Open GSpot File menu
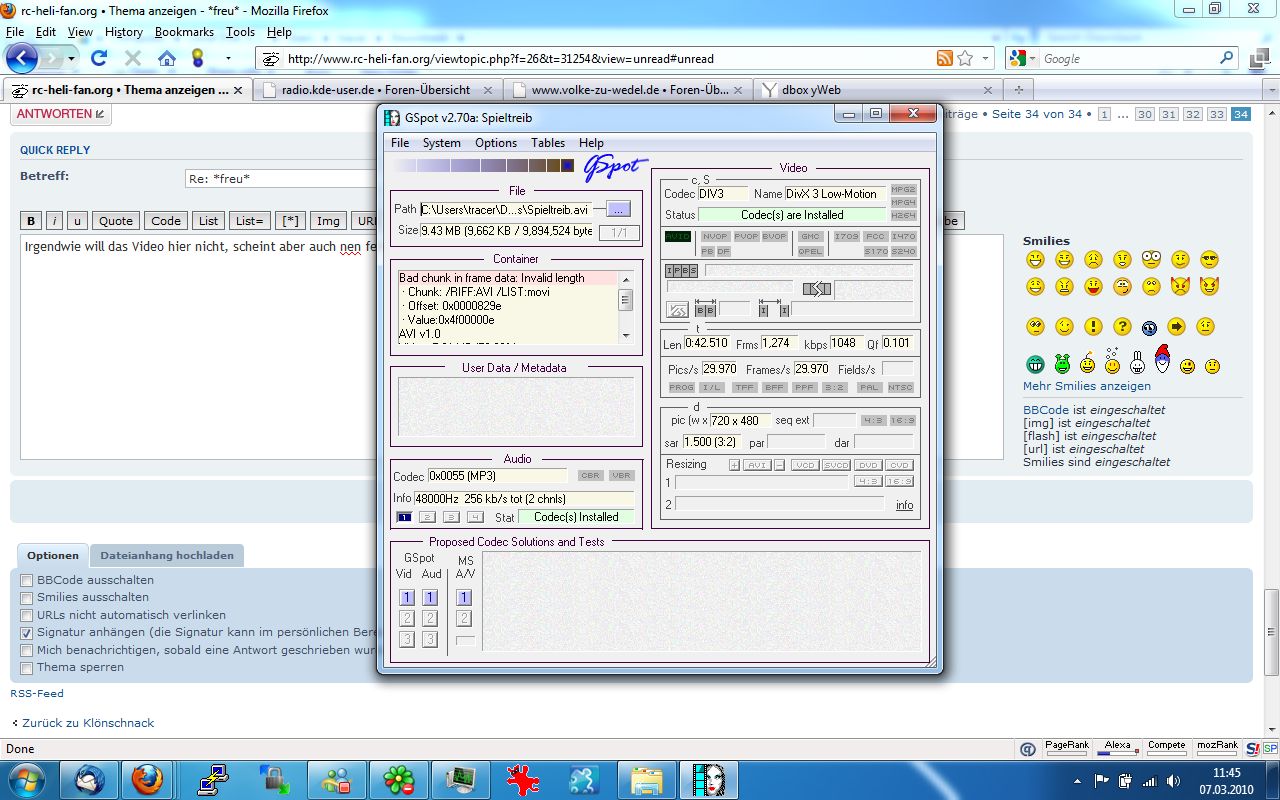The image size is (1280, 800). [x=400, y=143]
